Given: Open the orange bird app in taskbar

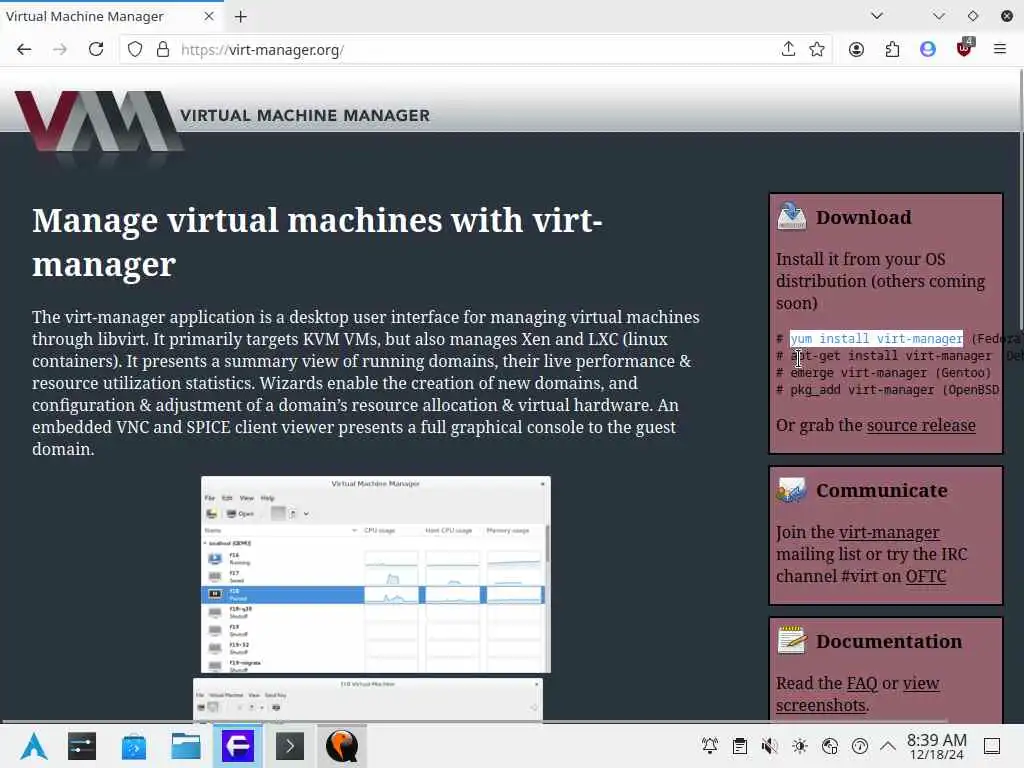Looking at the screenshot, I should point(342,746).
